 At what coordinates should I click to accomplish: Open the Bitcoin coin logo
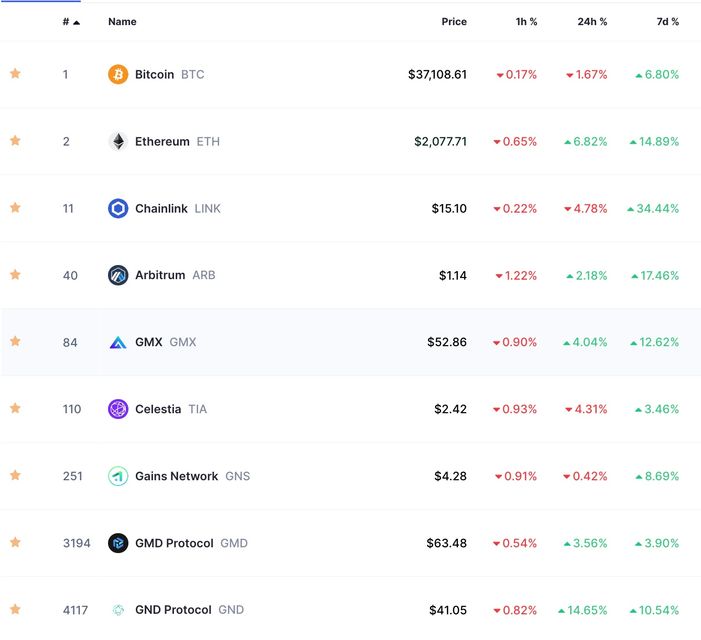coord(118,74)
